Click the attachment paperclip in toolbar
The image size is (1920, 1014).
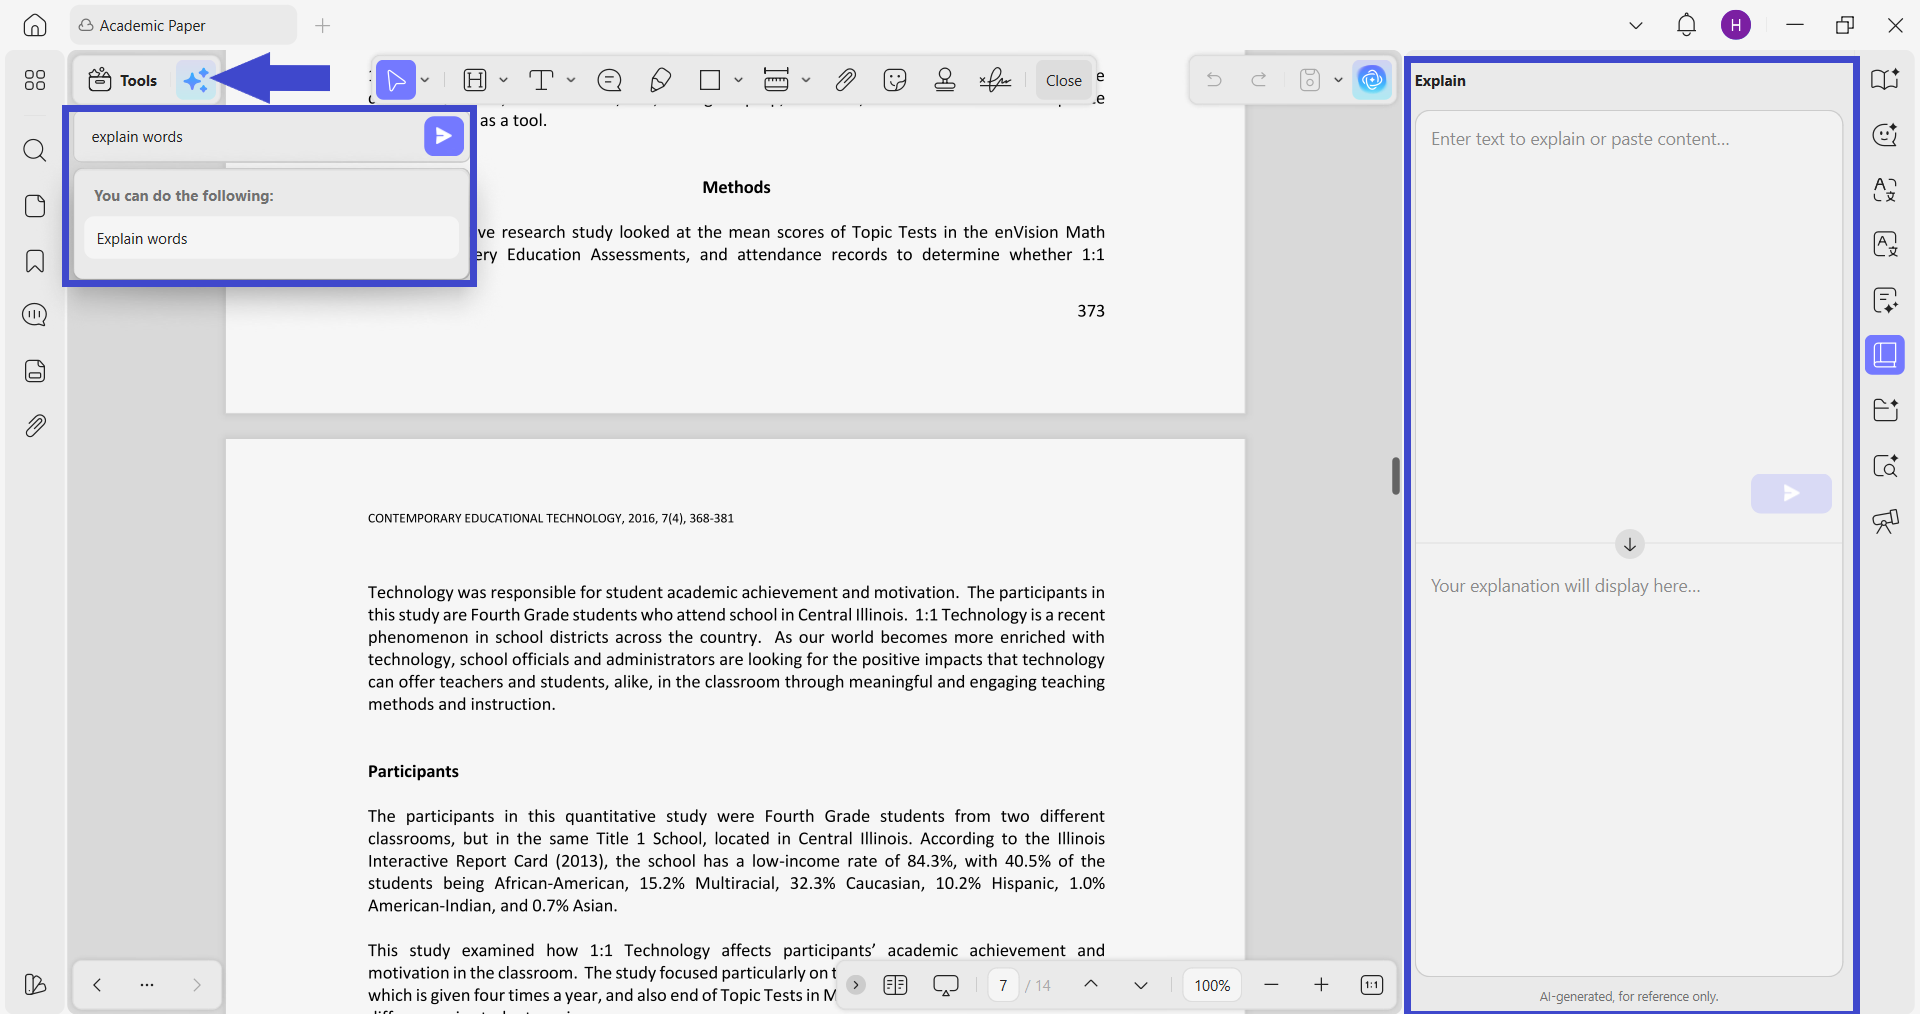(x=846, y=80)
